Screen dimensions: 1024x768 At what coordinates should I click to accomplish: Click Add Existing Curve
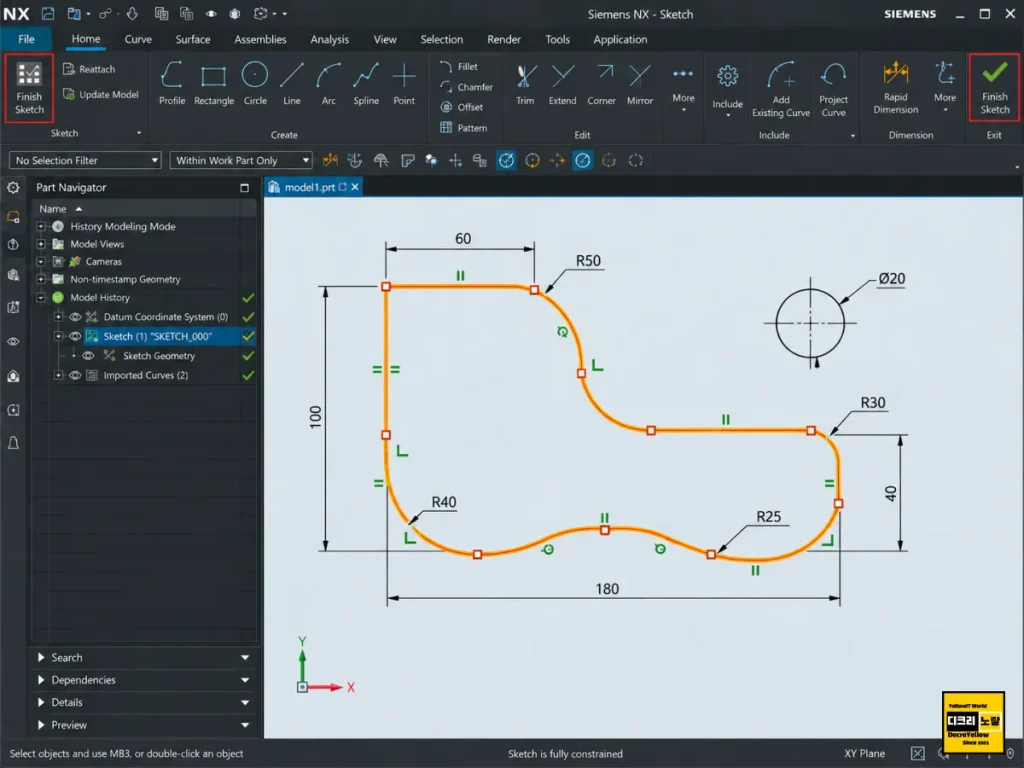coord(780,89)
